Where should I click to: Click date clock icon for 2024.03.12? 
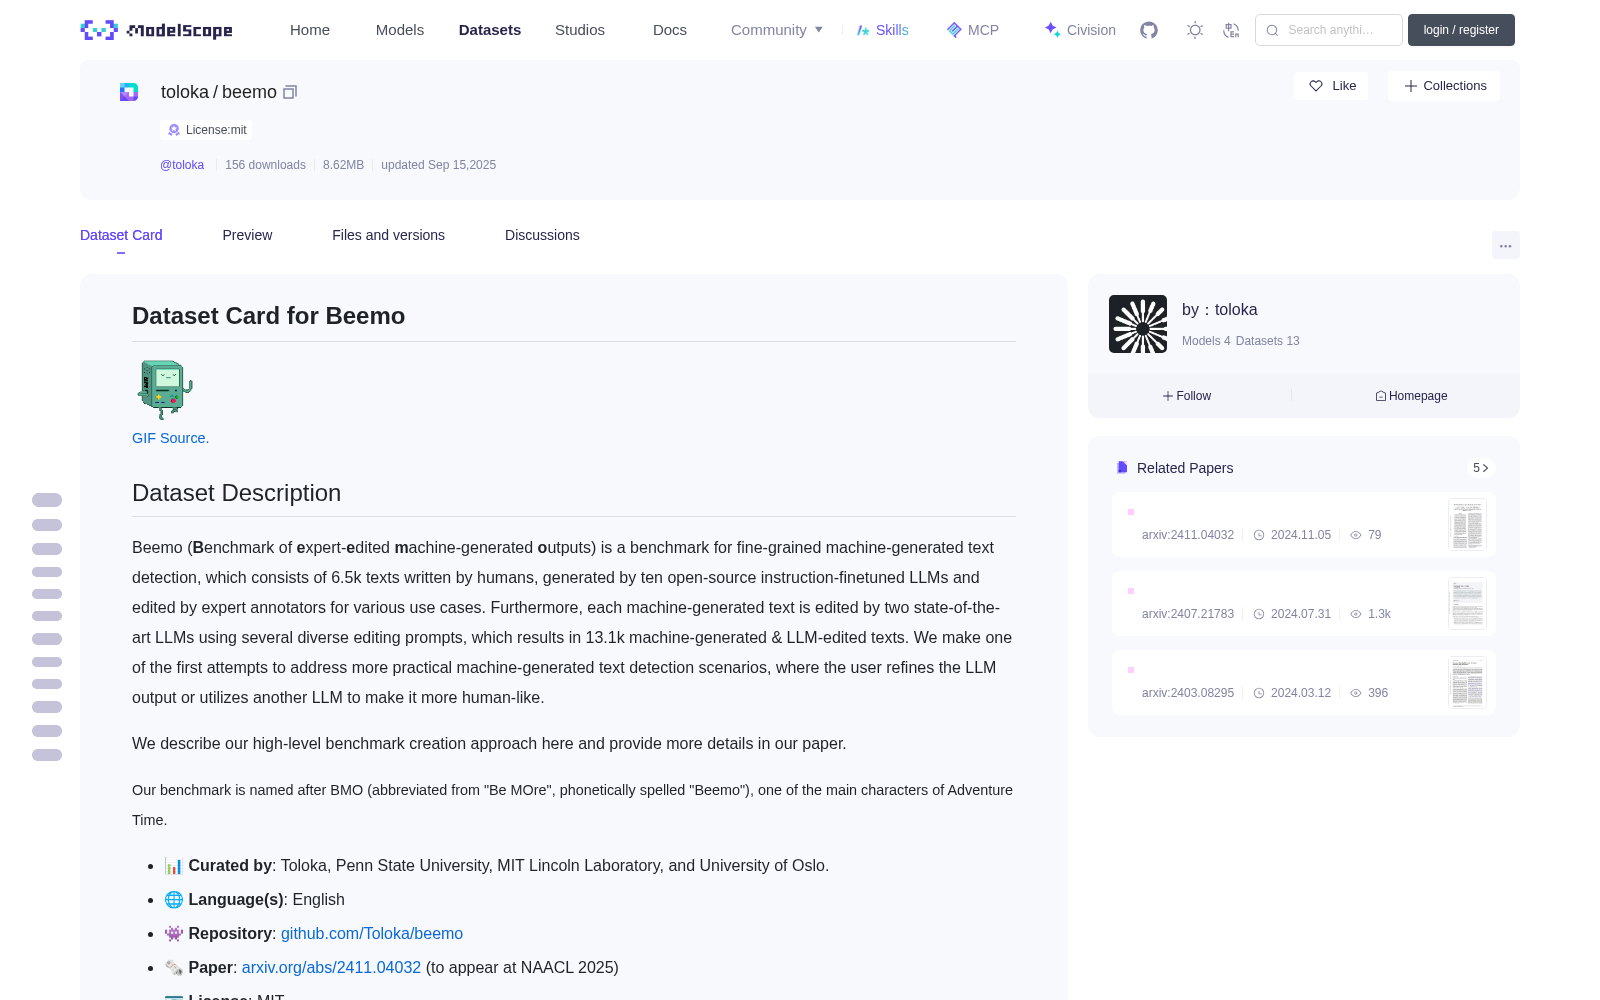(1259, 693)
